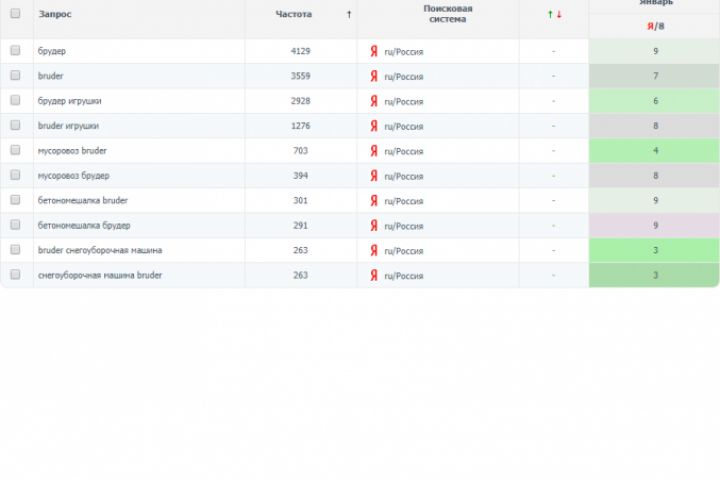720x480 pixels.
Task: Click the Поисковая система column header
Action: 448,14
